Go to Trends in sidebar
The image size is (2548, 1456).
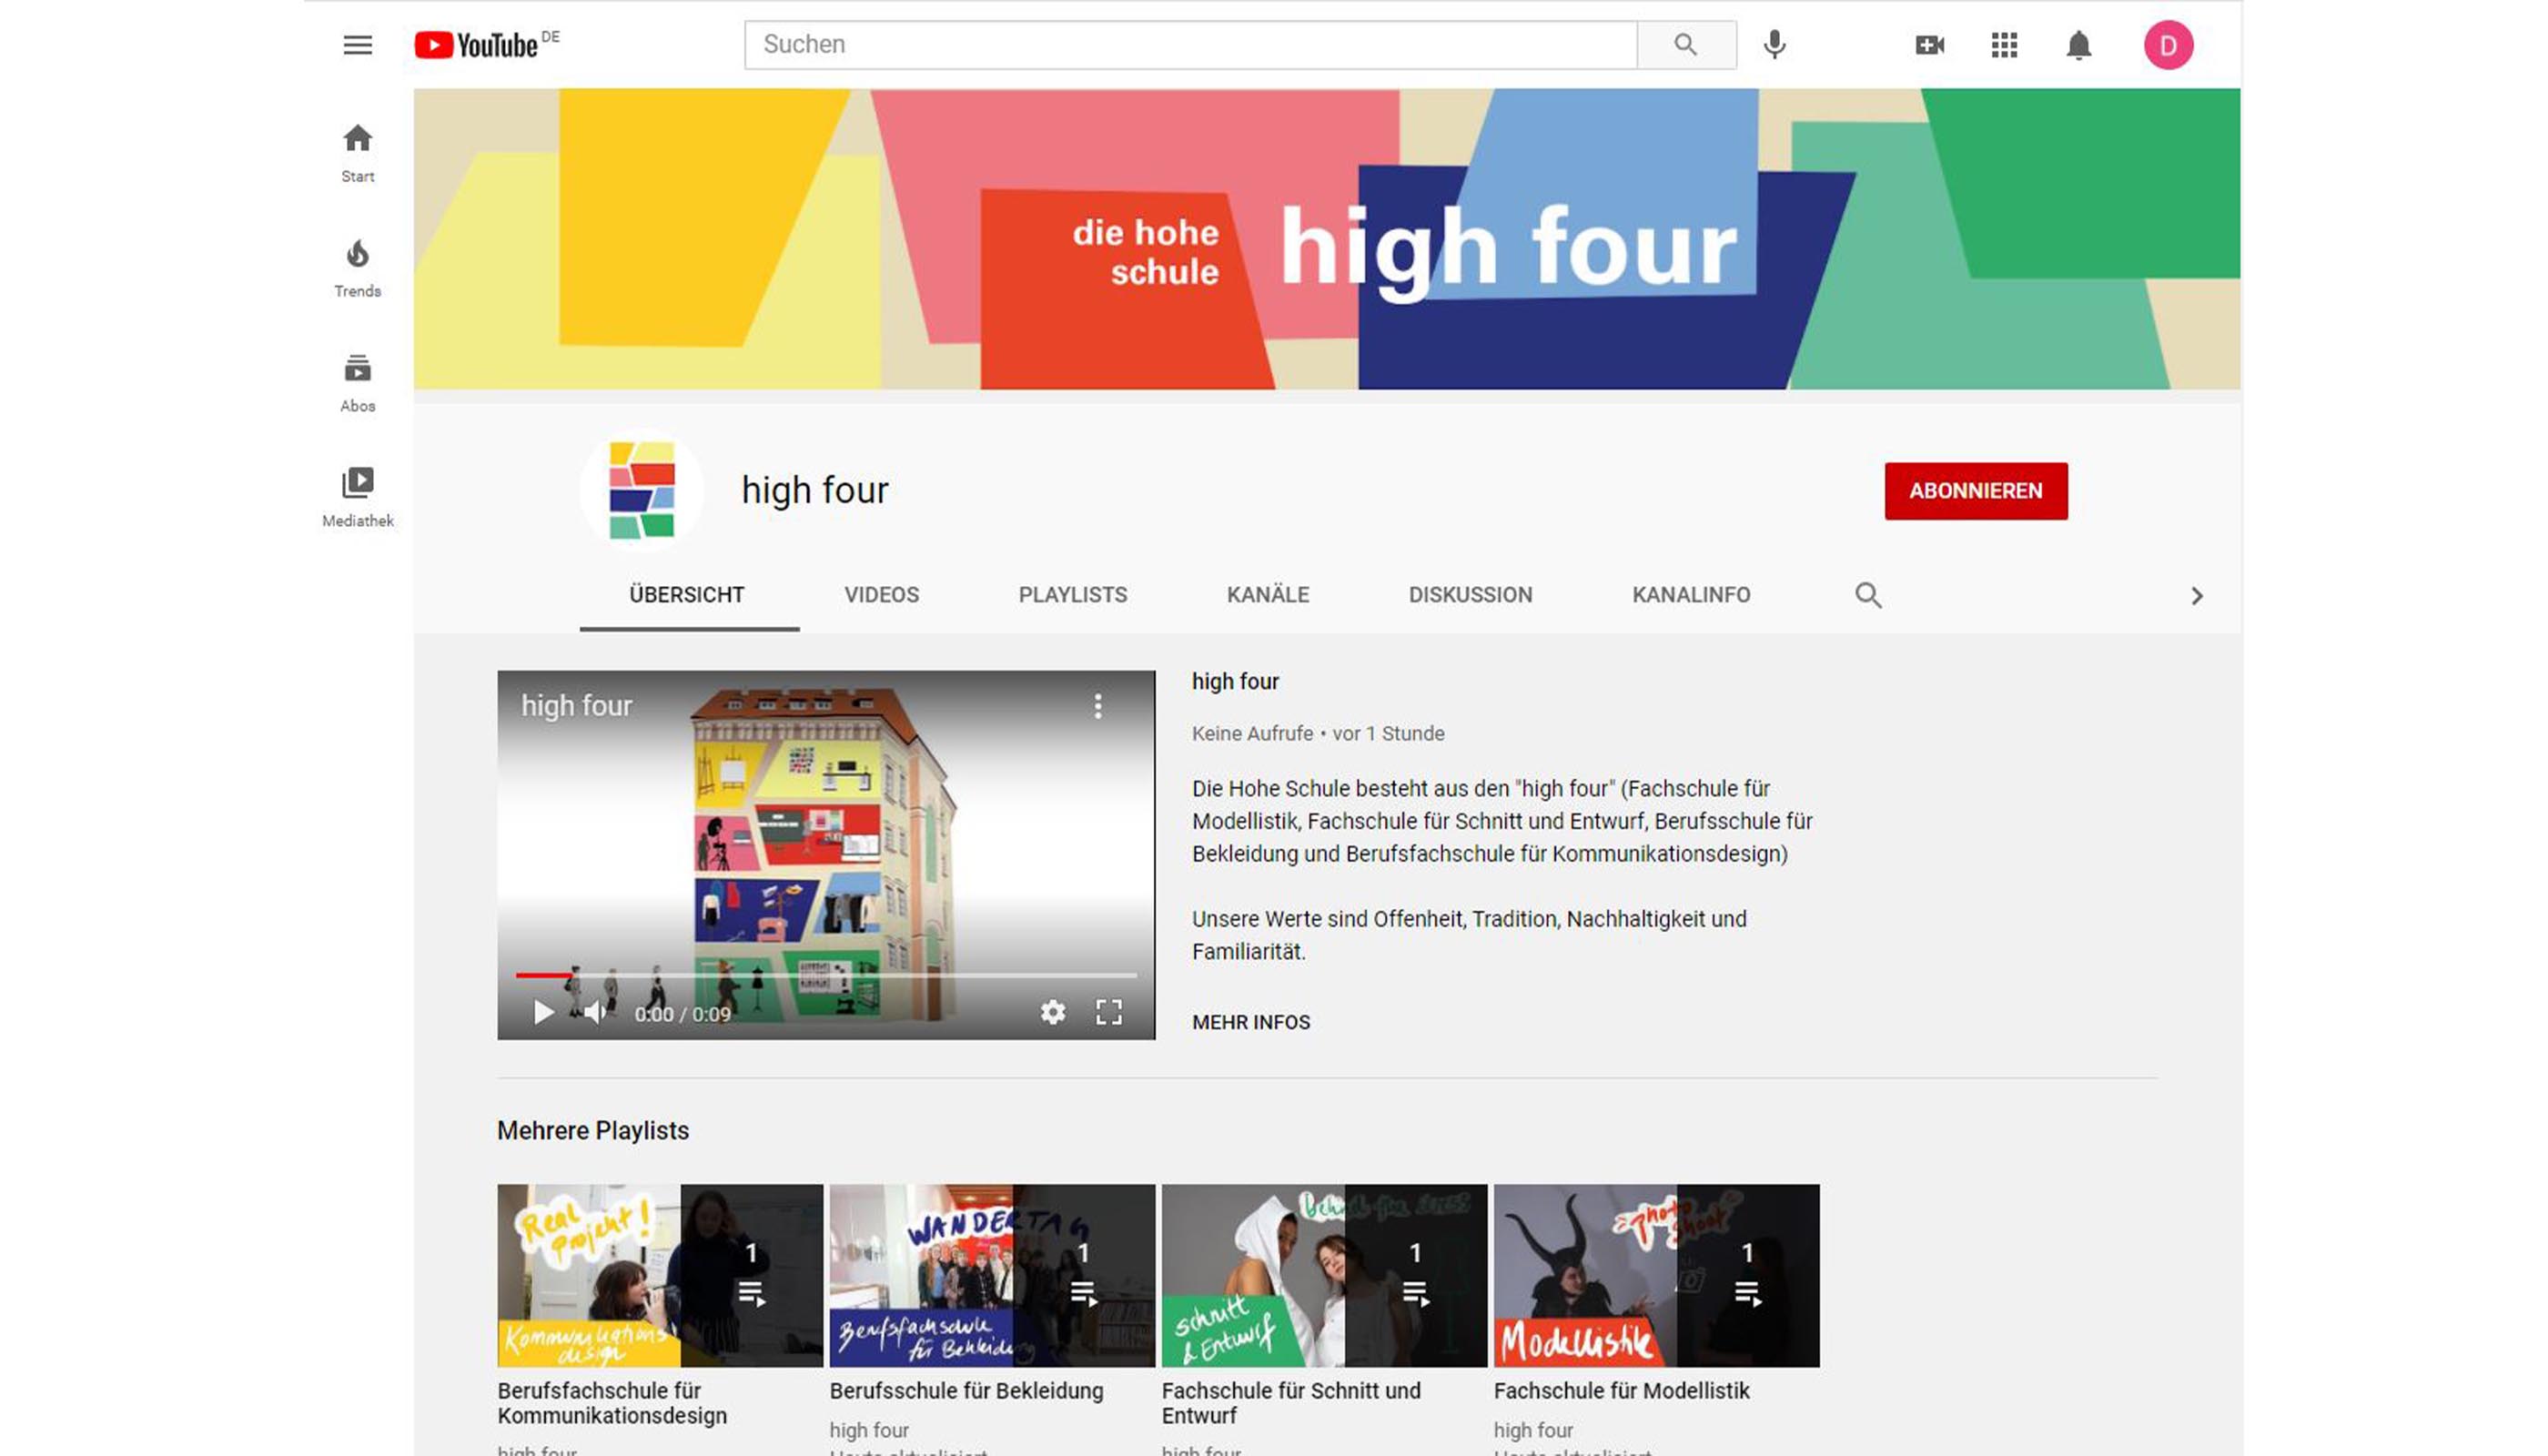(357, 268)
